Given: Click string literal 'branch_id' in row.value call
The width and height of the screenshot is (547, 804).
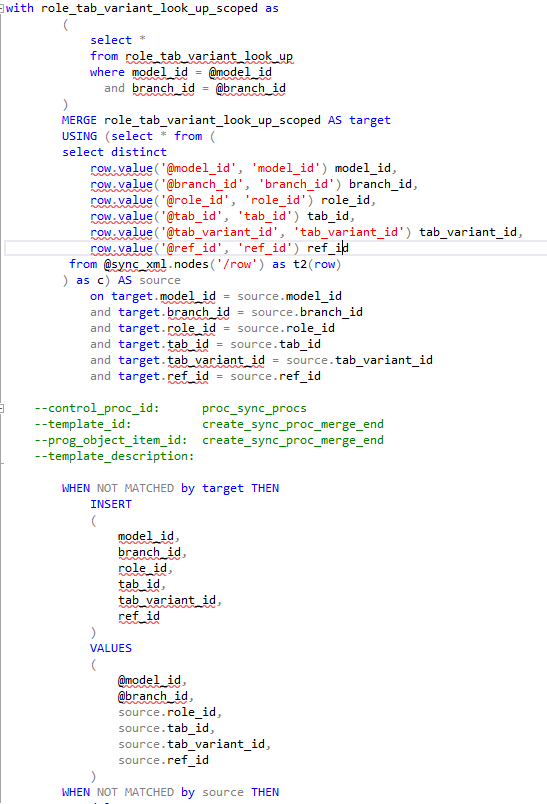Looking at the screenshot, I should point(299,184).
